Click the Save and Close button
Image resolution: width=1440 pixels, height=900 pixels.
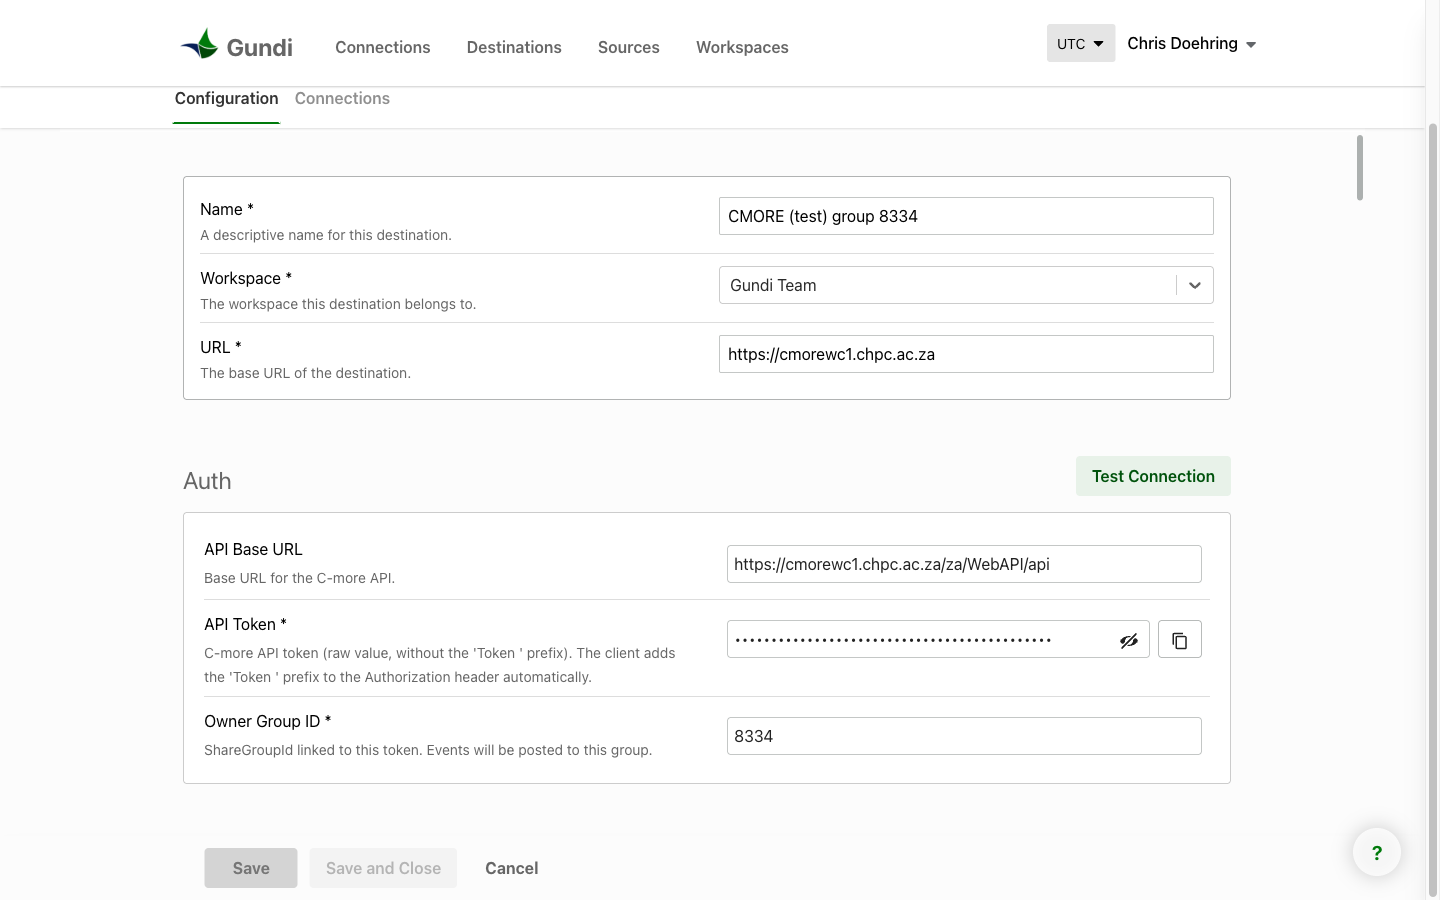(x=383, y=868)
